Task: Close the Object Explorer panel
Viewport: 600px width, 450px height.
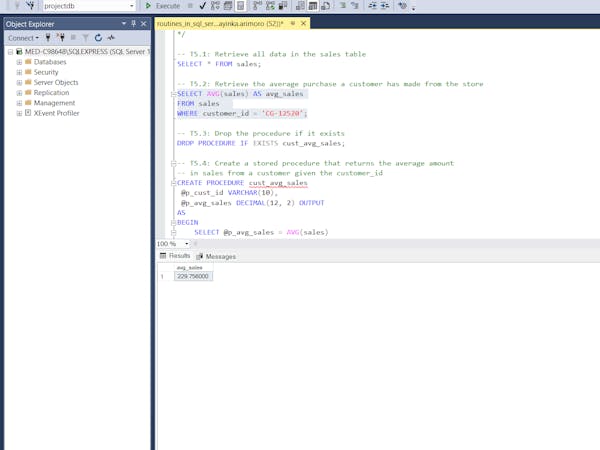Action: [143, 24]
